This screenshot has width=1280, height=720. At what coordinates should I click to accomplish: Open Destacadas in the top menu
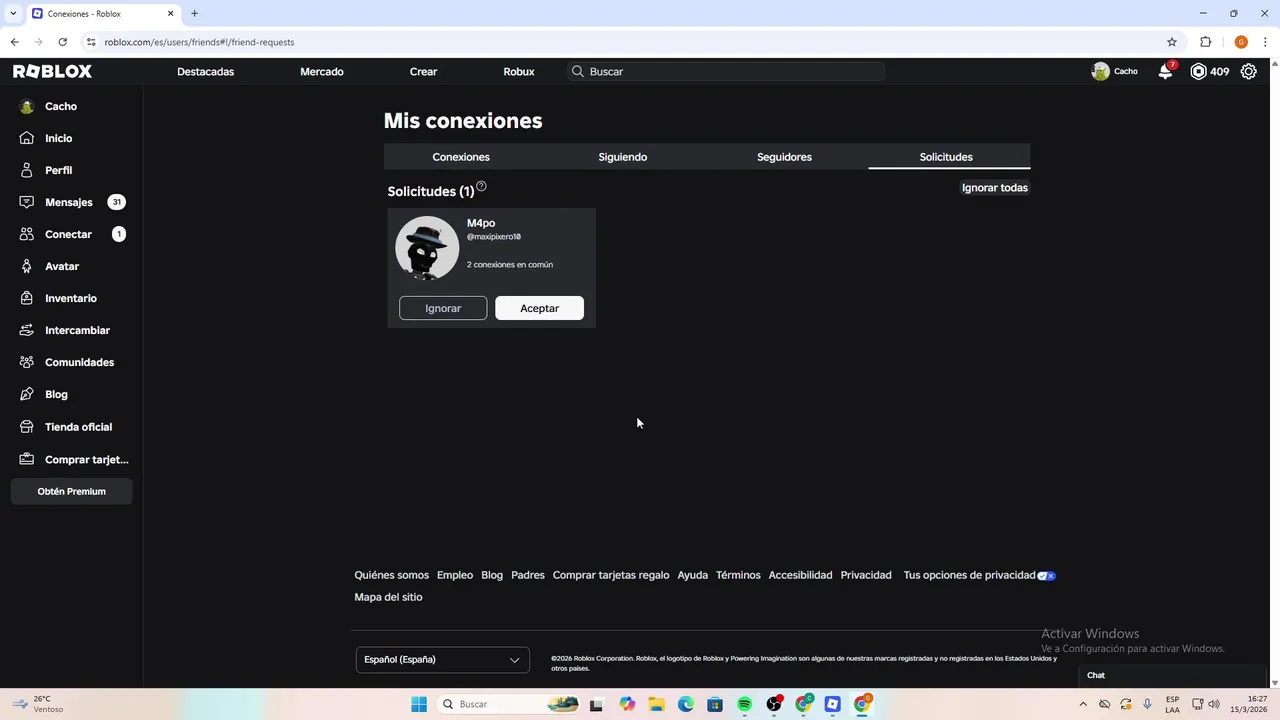click(x=205, y=71)
